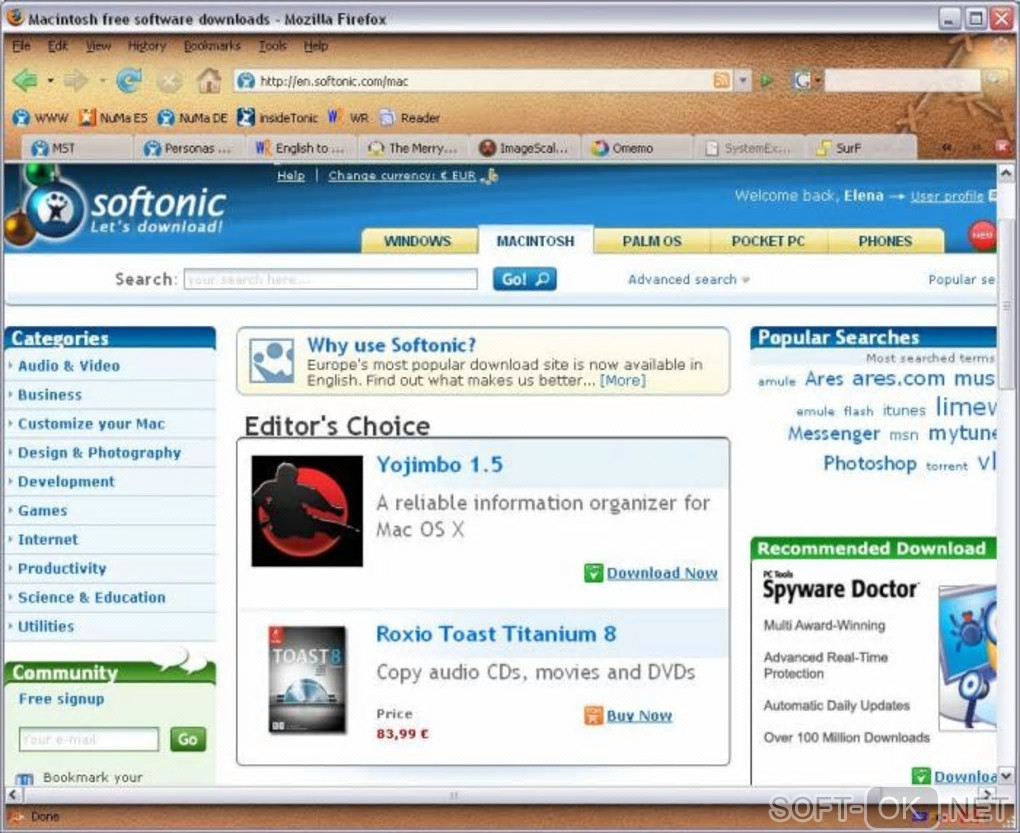Switch to the Personas browser tab
Viewport: 1020px width, 833px height.
point(190,148)
